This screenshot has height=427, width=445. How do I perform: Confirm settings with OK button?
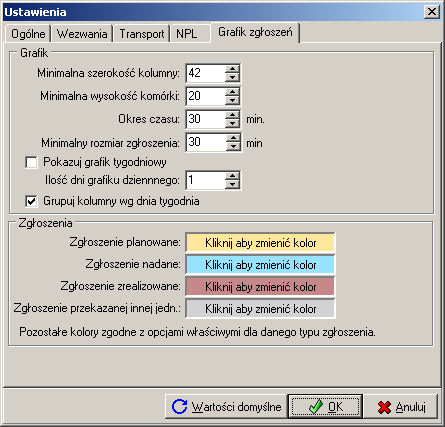coord(325,406)
